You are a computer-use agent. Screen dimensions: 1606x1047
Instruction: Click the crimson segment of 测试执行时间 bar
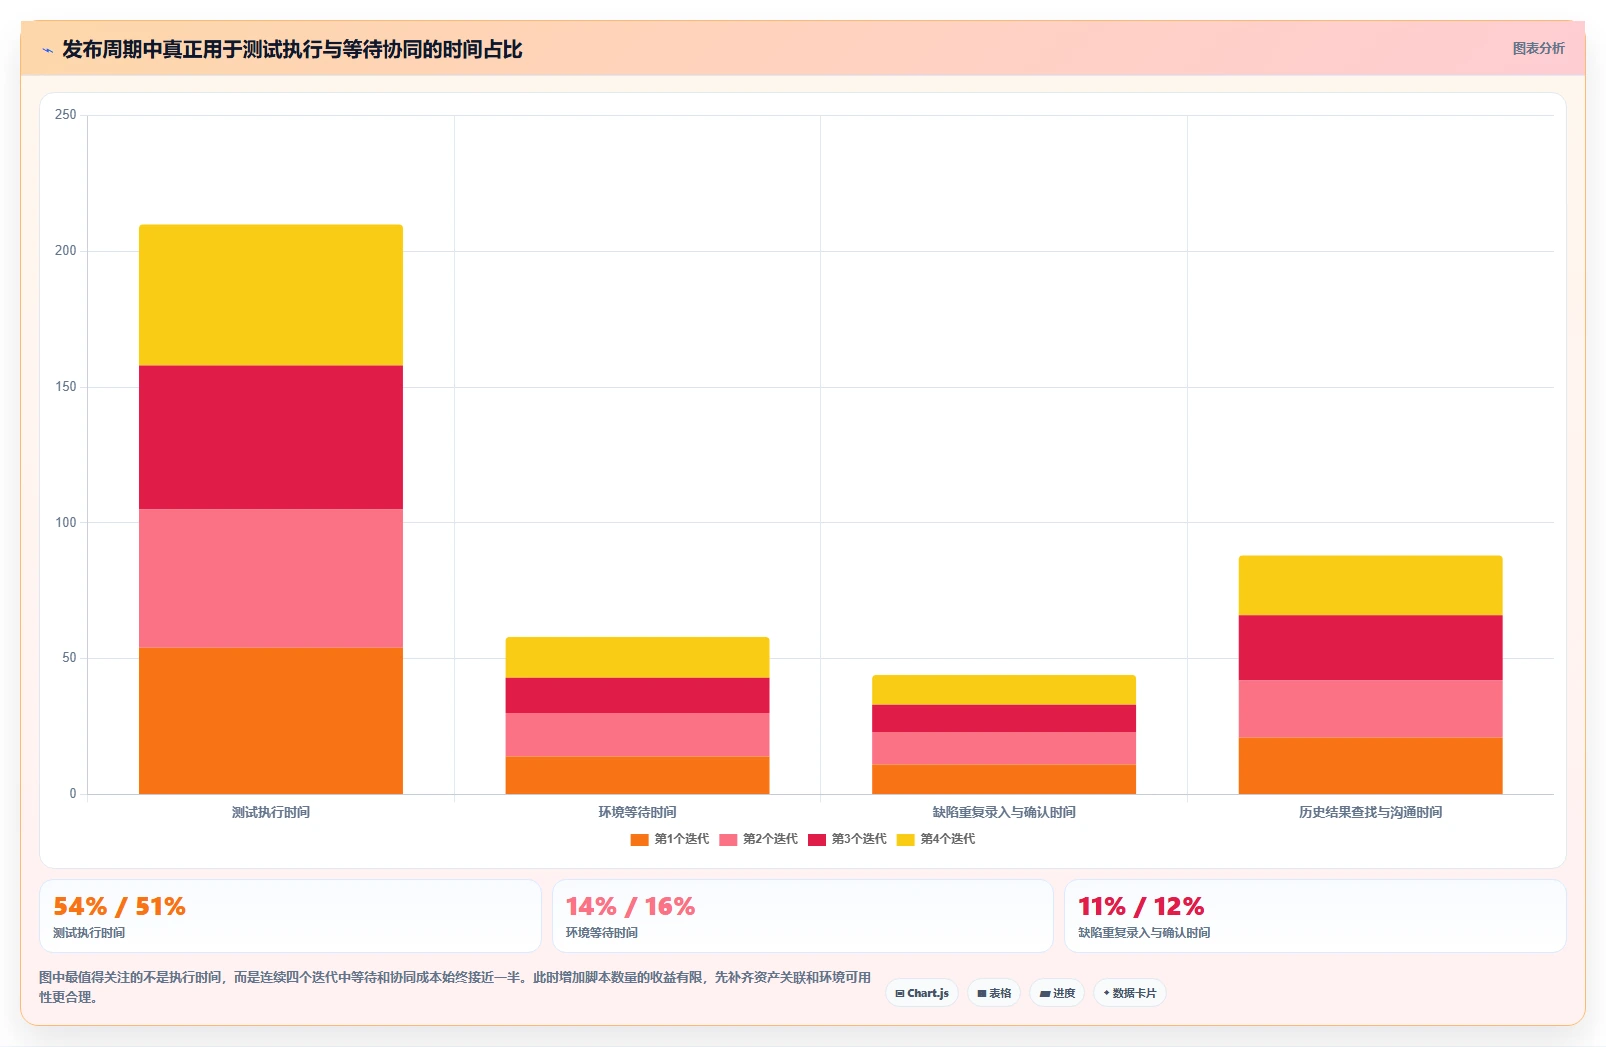[x=271, y=438]
